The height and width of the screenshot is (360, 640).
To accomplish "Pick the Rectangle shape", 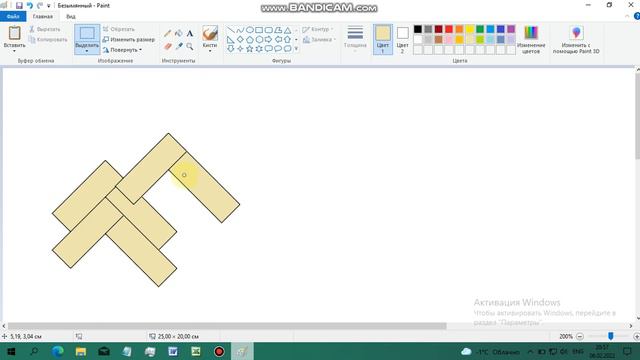I will (x=259, y=30).
